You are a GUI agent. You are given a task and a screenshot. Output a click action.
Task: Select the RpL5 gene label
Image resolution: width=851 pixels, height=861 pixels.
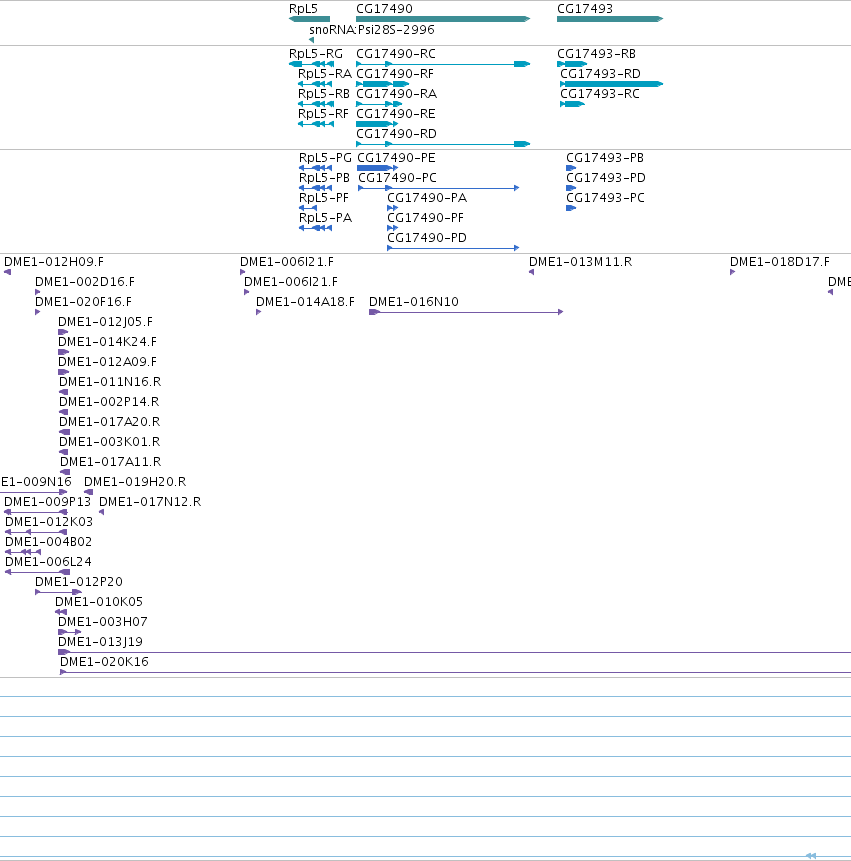pyautogui.click(x=303, y=9)
